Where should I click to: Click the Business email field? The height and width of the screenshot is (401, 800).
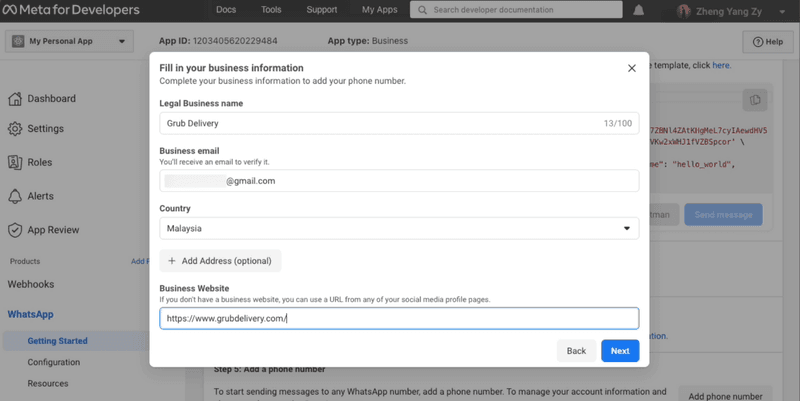coord(399,181)
